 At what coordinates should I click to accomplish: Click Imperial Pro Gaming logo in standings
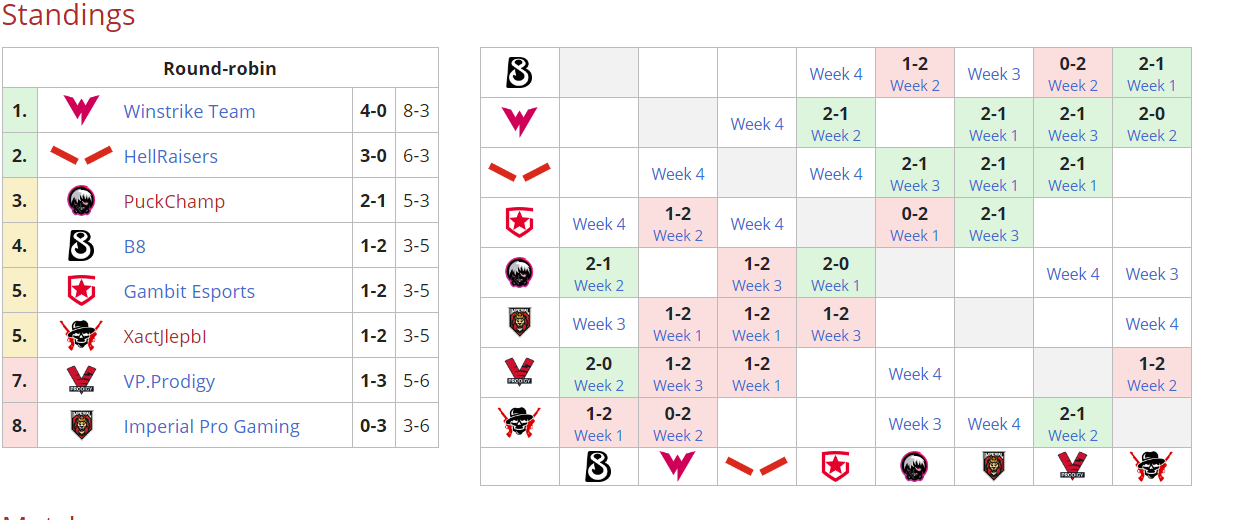point(80,426)
